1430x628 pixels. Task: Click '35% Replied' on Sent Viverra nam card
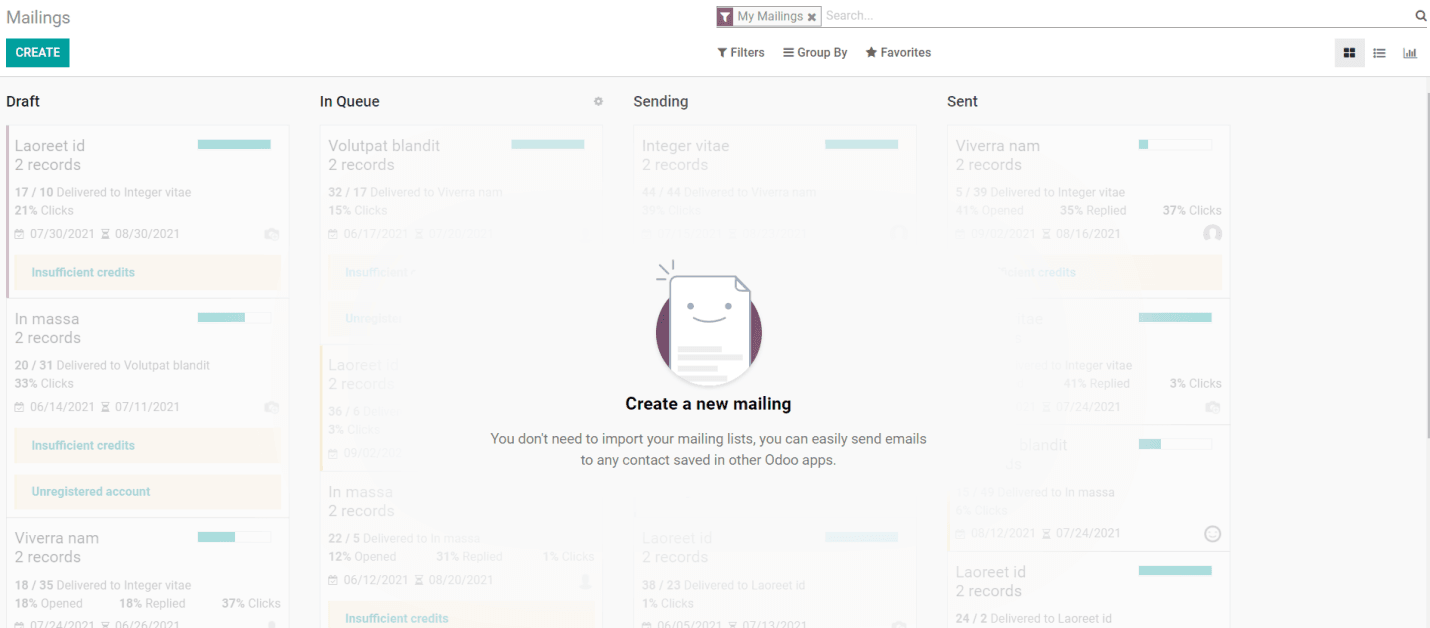click(x=1093, y=210)
